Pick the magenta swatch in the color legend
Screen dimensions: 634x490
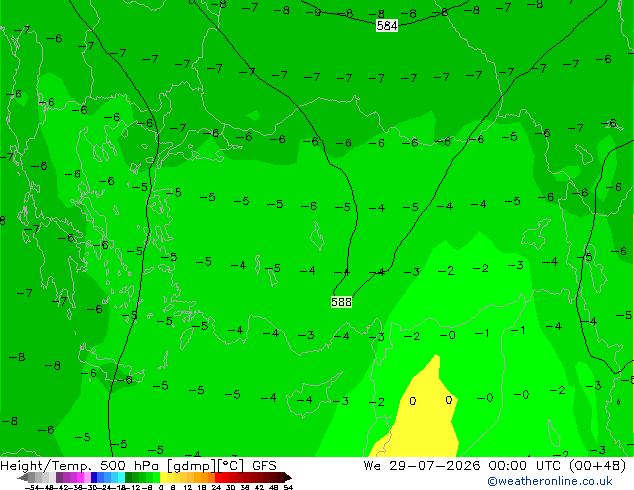click(80, 477)
